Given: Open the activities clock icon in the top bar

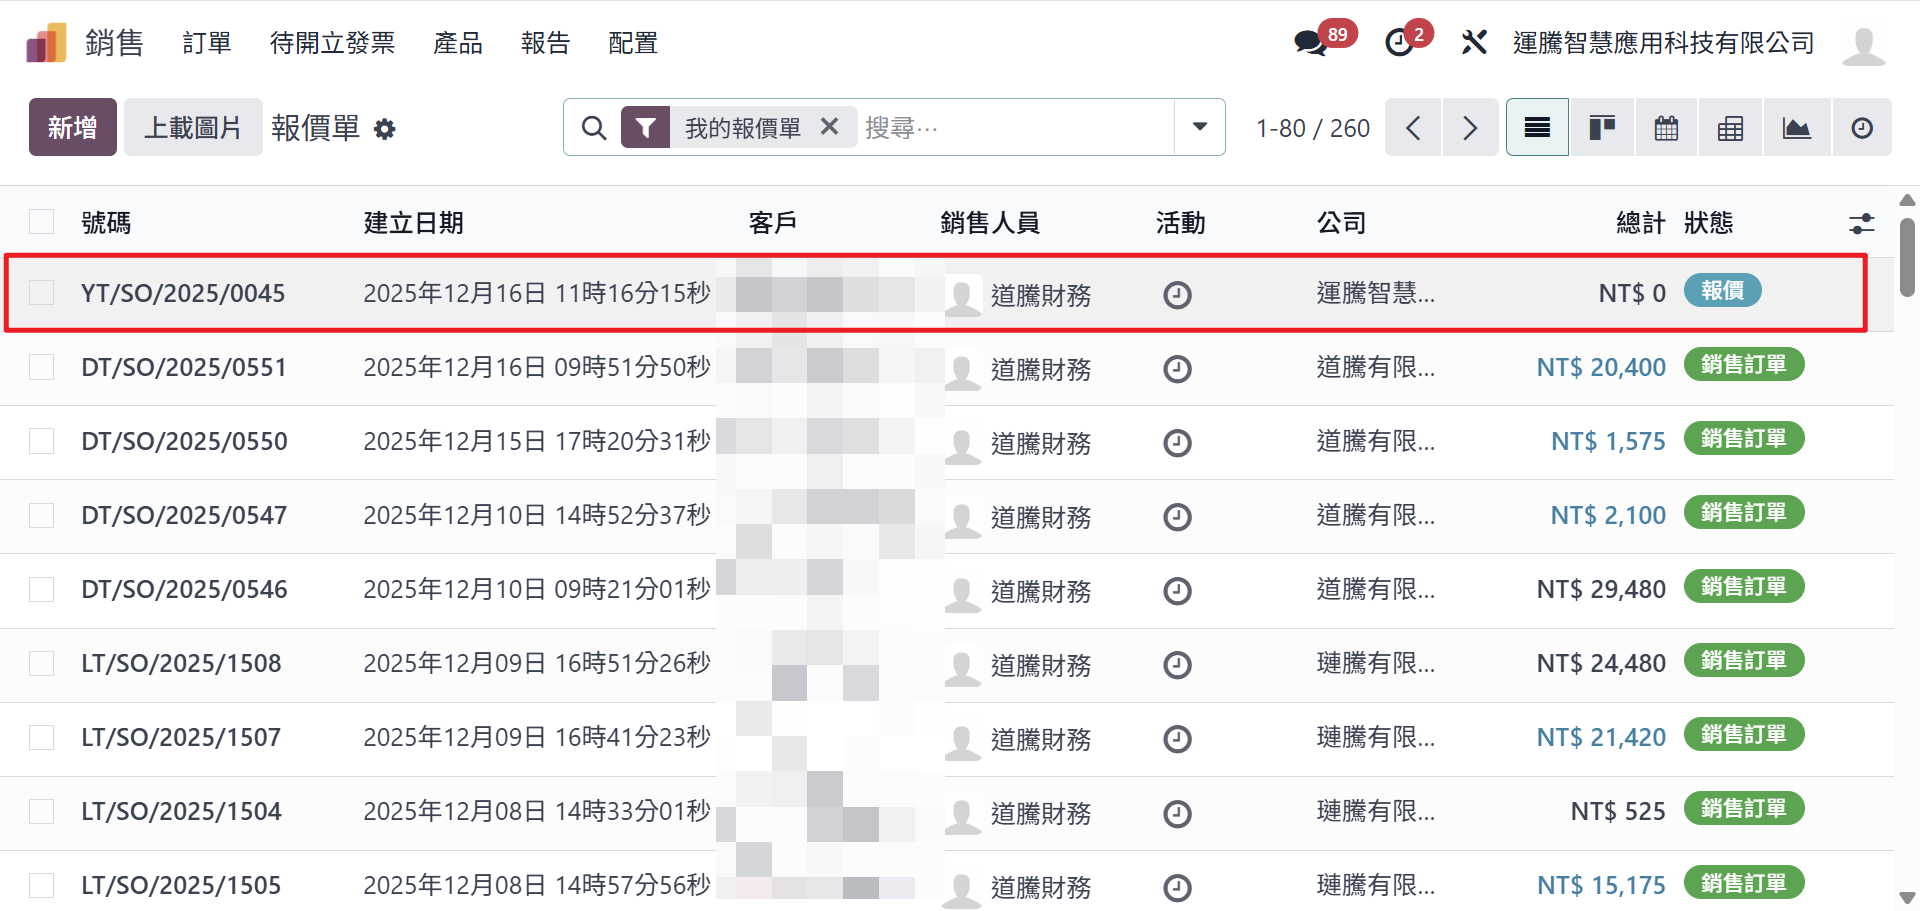Looking at the screenshot, I should [x=1399, y=43].
